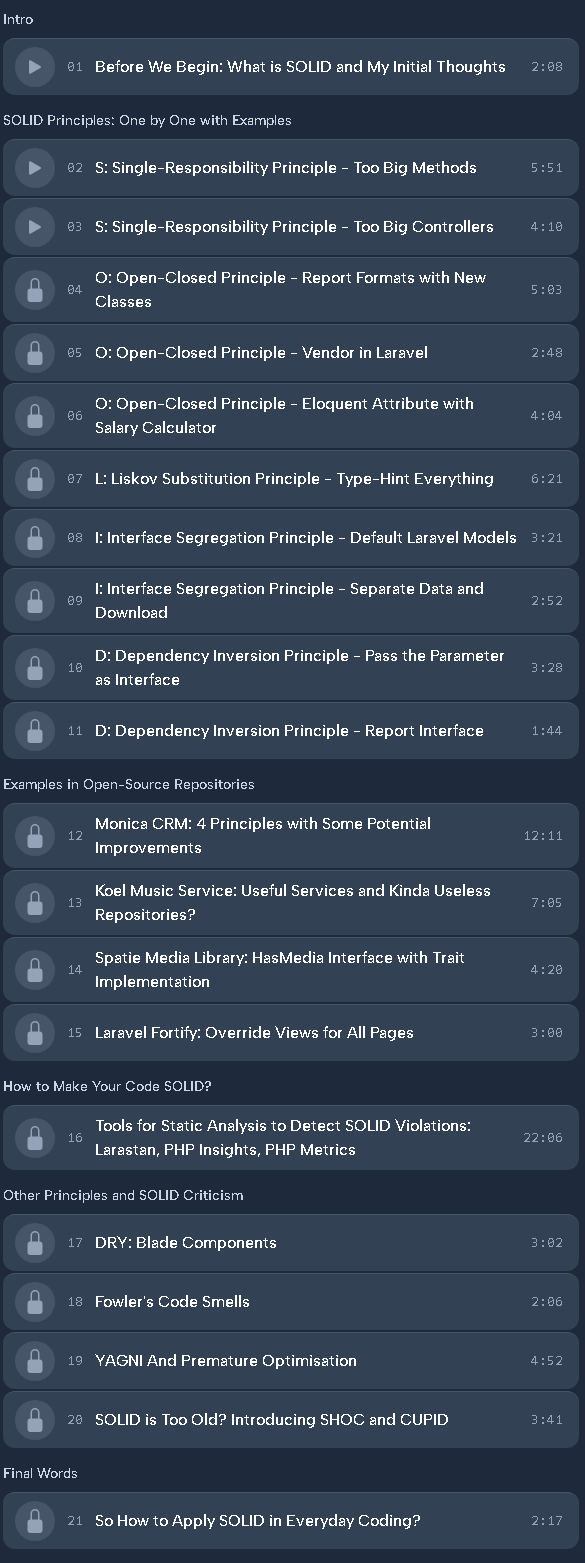Play lesson 03 Too Big Controllers
The height and width of the screenshot is (1563, 585).
click(x=34, y=227)
